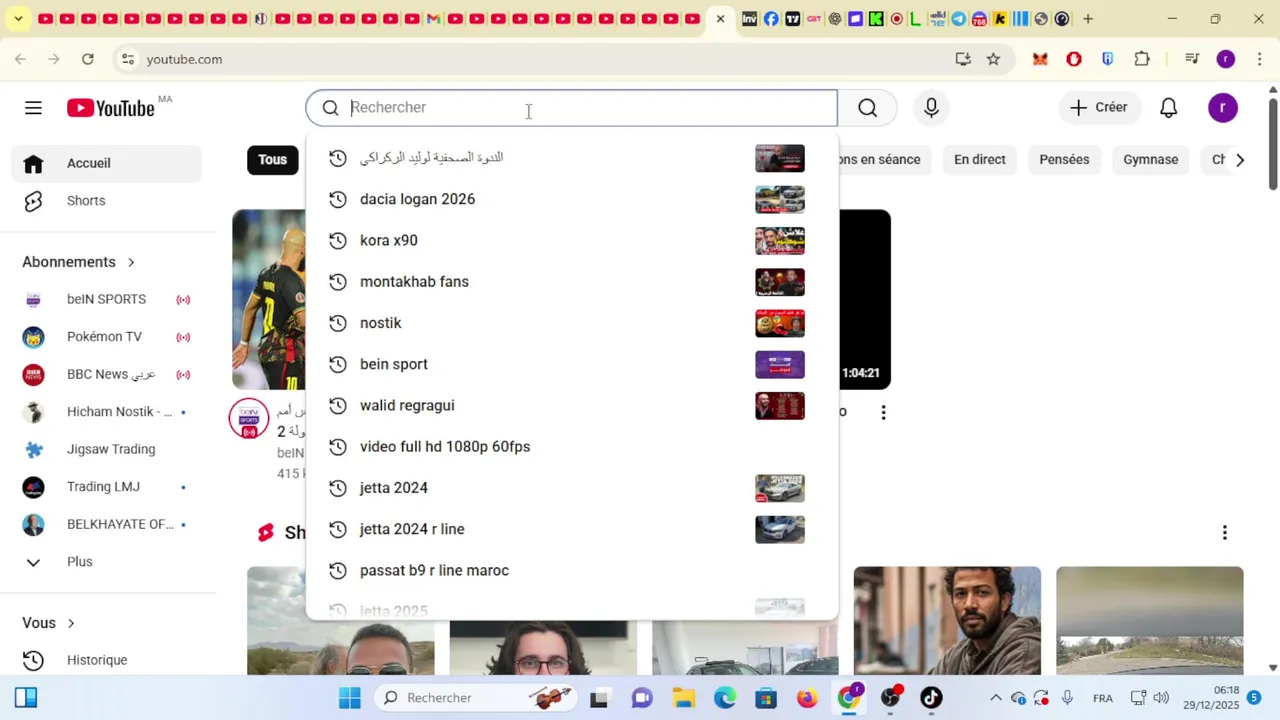Screen dimensions: 1280x720
Task: Choose the passat b9 r line maroc suggestion
Action: click(571, 571)
